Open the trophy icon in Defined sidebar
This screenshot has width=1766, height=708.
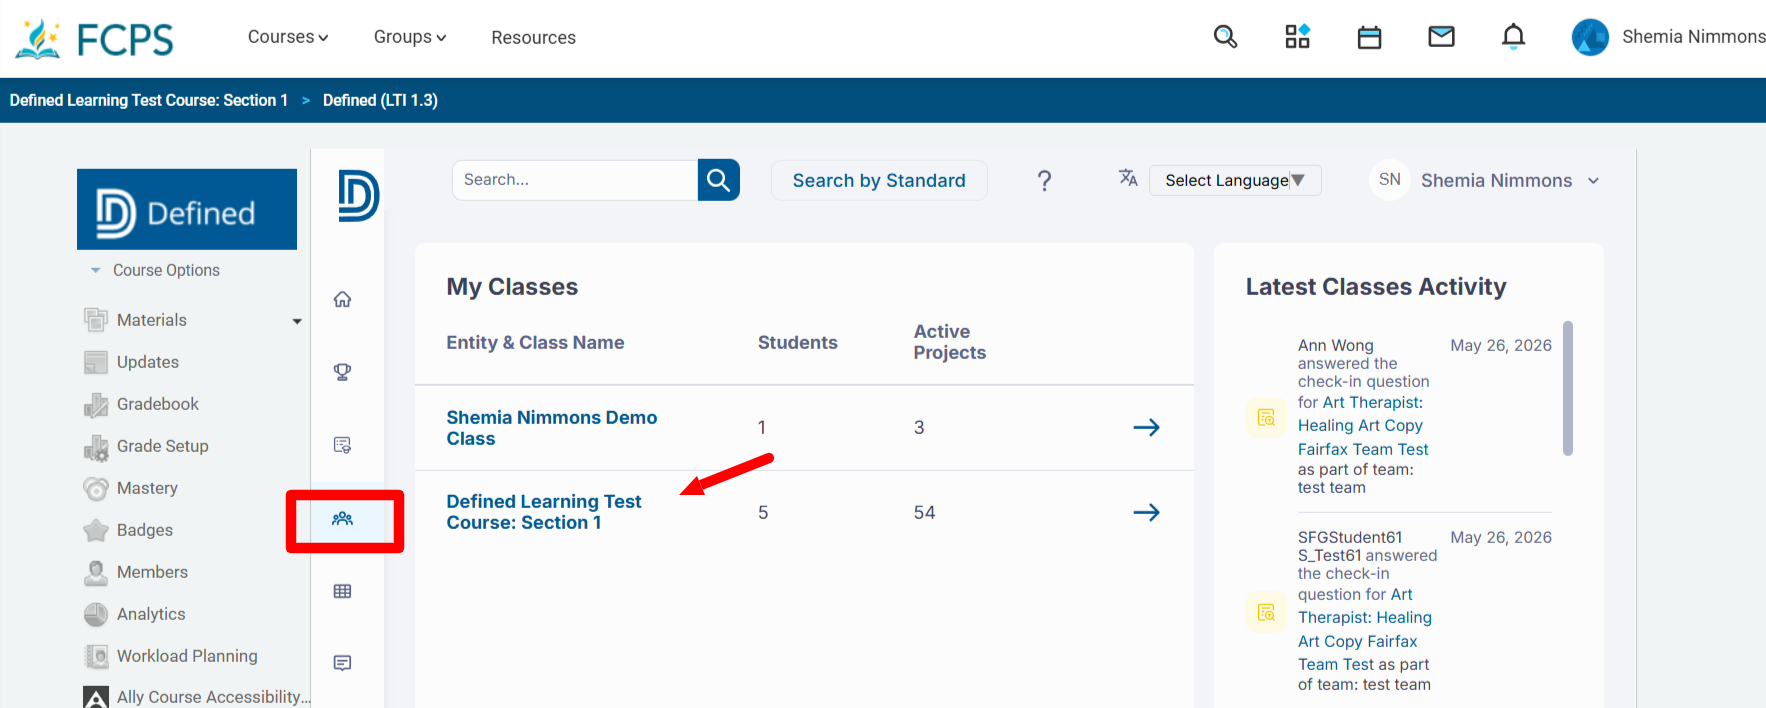(x=342, y=372)
